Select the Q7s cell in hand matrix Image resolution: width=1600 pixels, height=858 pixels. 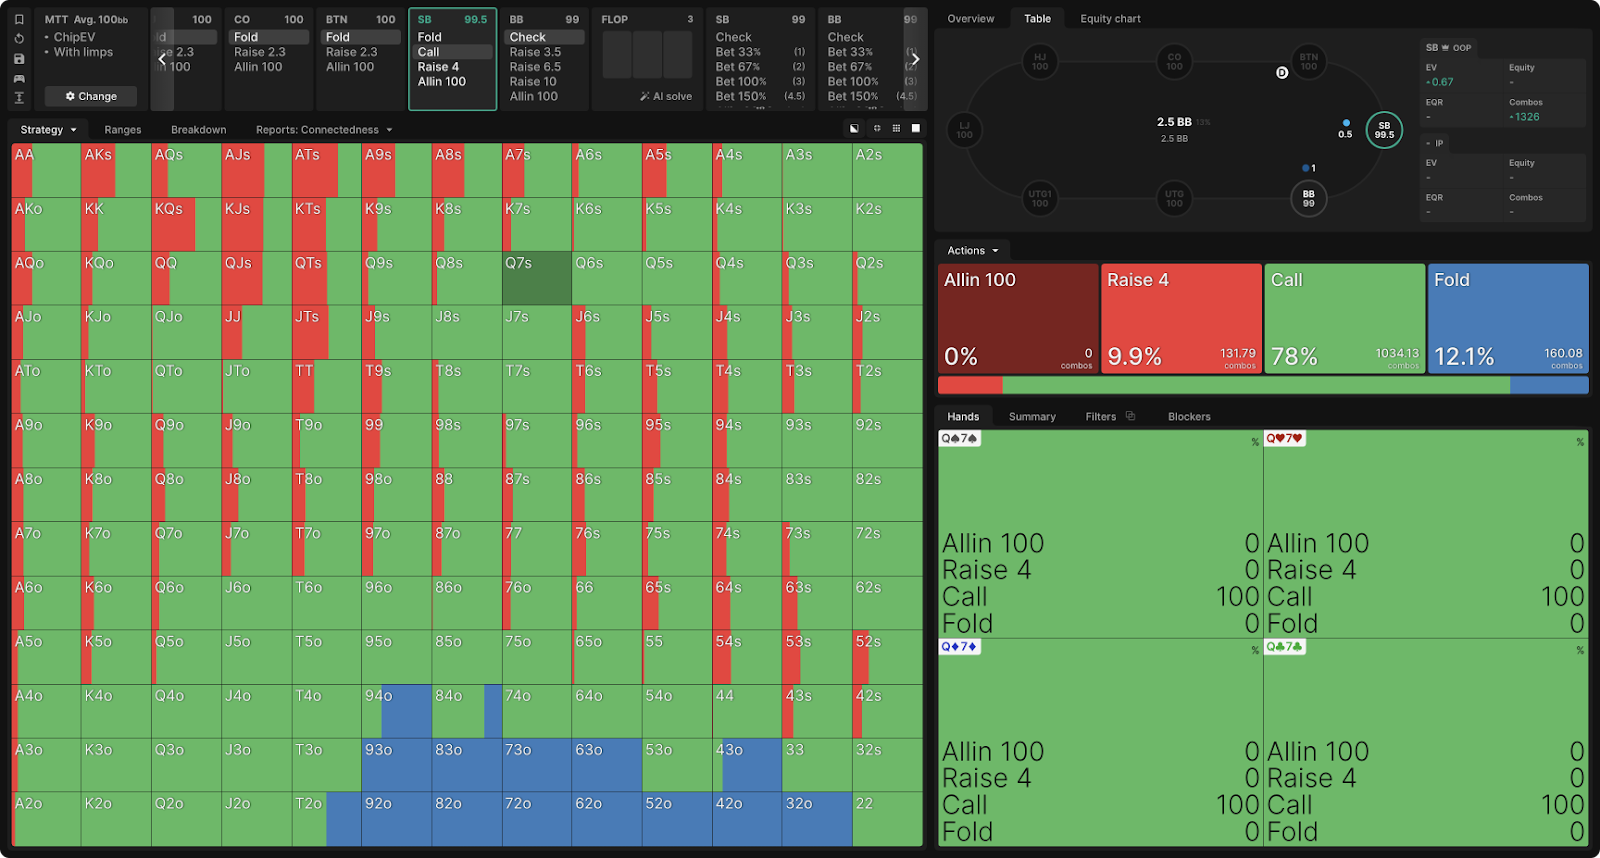[x=536, y=278]
